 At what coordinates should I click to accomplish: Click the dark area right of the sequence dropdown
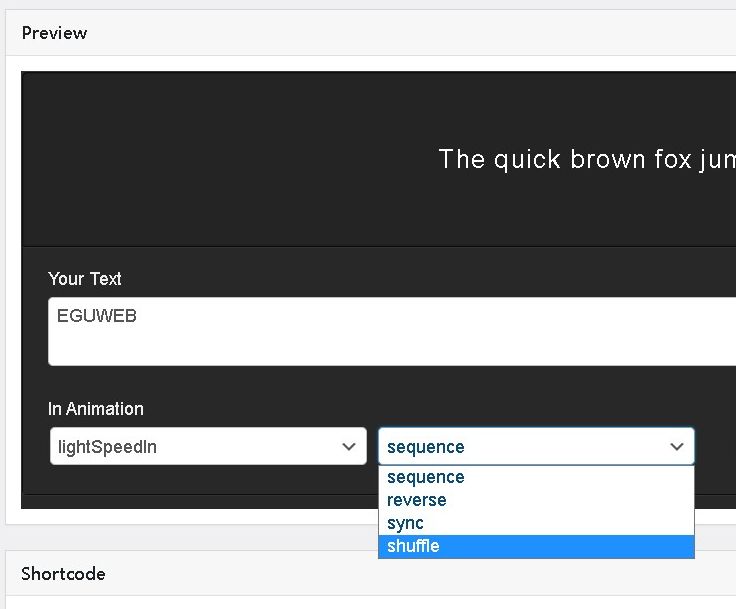715,447
